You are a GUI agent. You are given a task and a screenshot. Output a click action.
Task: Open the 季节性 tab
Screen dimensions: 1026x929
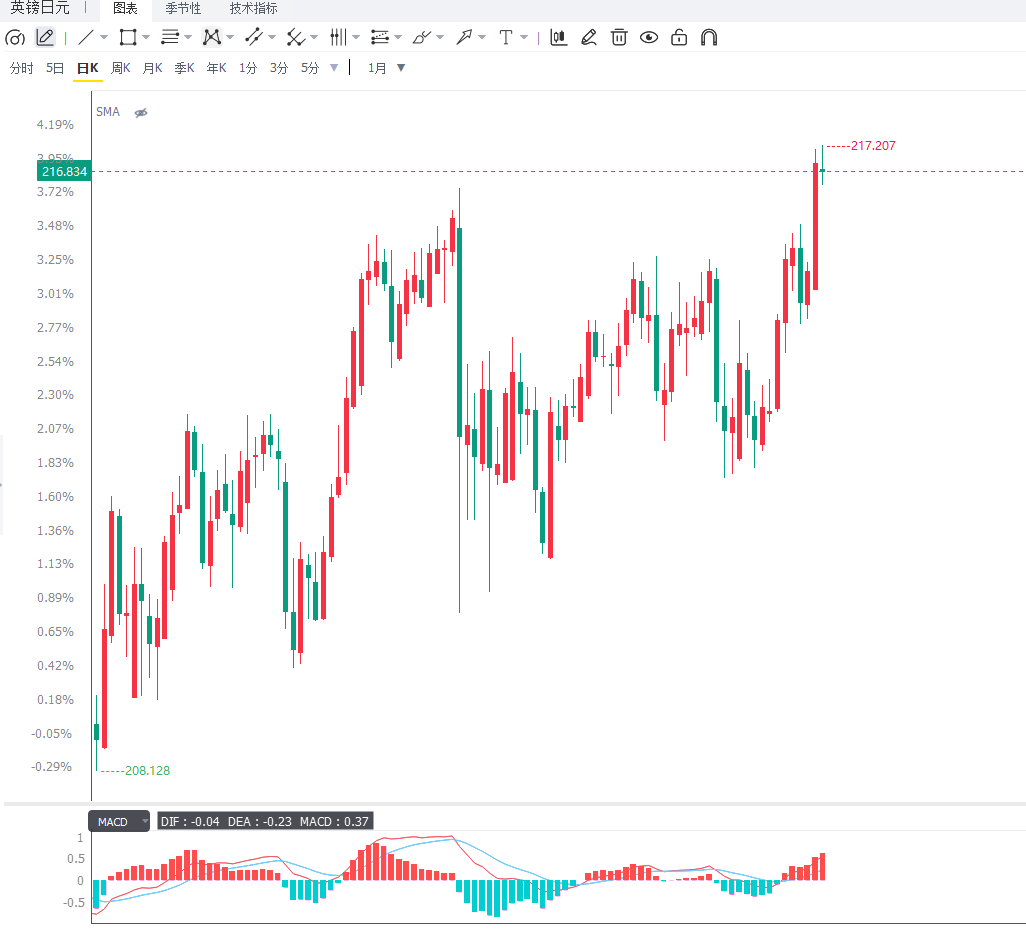click(x=183, y=9)
